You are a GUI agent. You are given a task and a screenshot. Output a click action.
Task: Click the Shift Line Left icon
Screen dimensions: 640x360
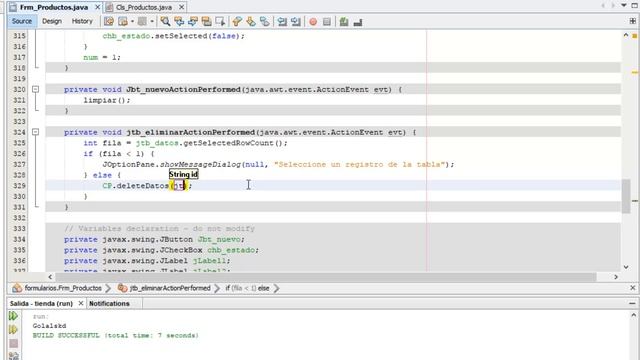coord(282,22)
